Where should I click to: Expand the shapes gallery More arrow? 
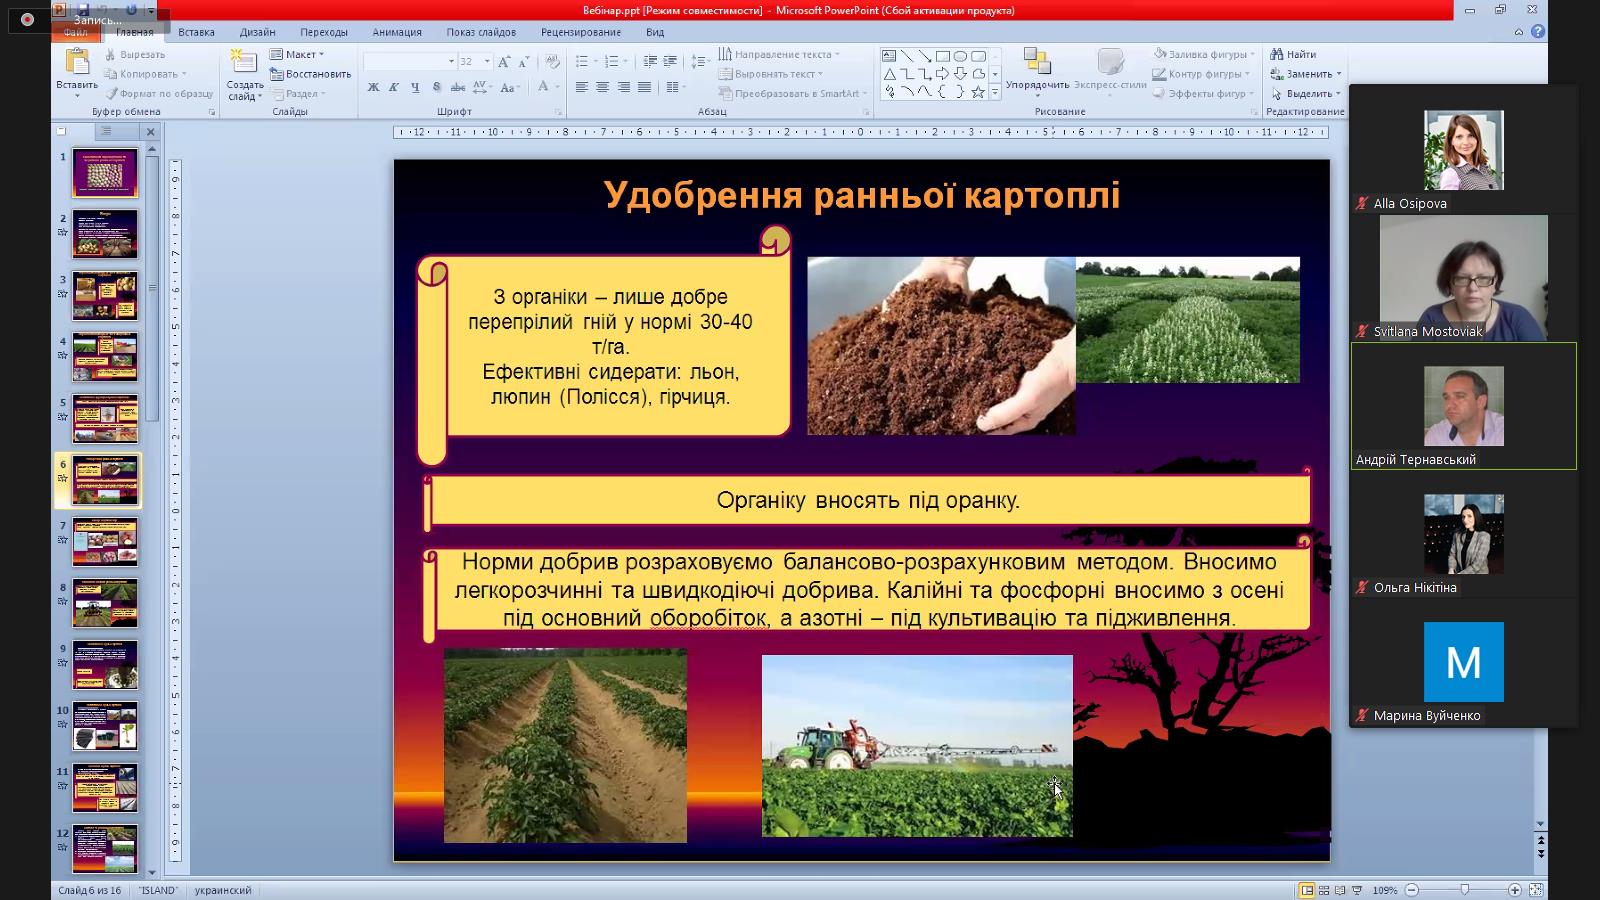[994, 93]
